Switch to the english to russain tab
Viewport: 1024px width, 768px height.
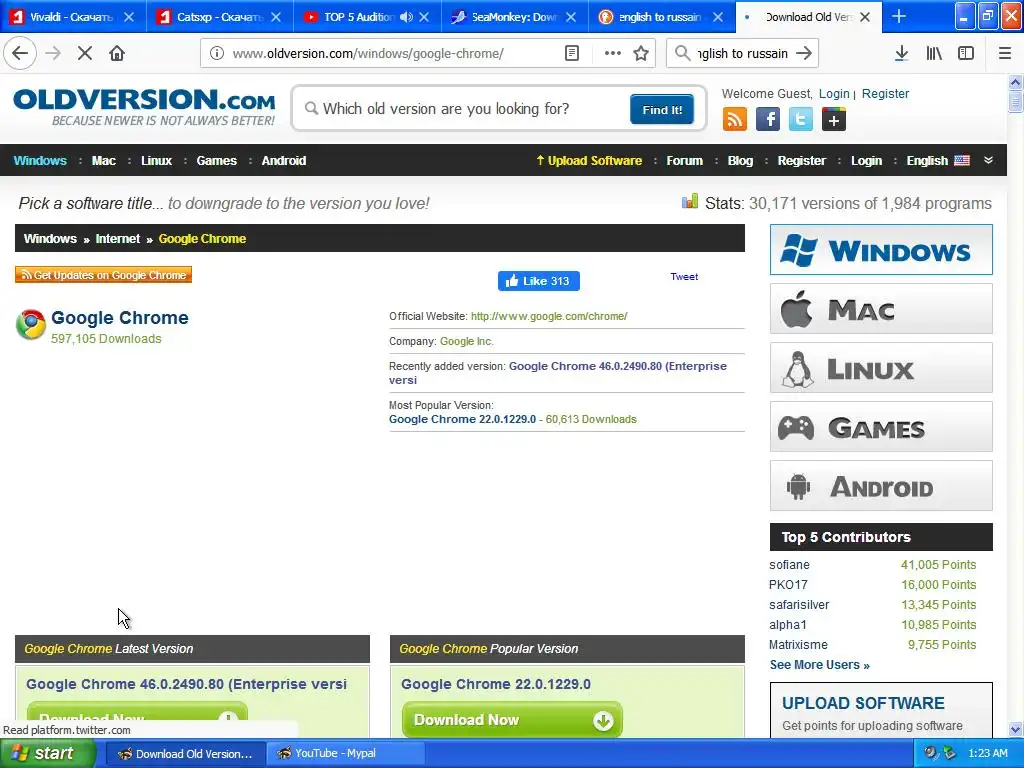[x=662, y=17]
